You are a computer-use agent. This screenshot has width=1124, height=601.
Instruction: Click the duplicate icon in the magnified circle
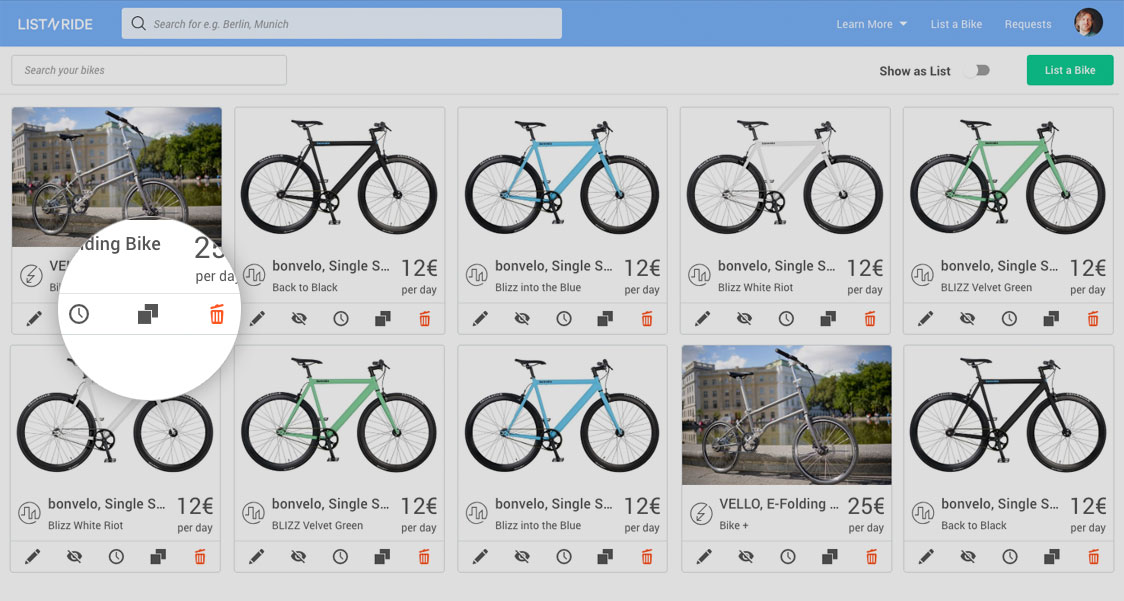pyautogui.click(x=148, y=315)
